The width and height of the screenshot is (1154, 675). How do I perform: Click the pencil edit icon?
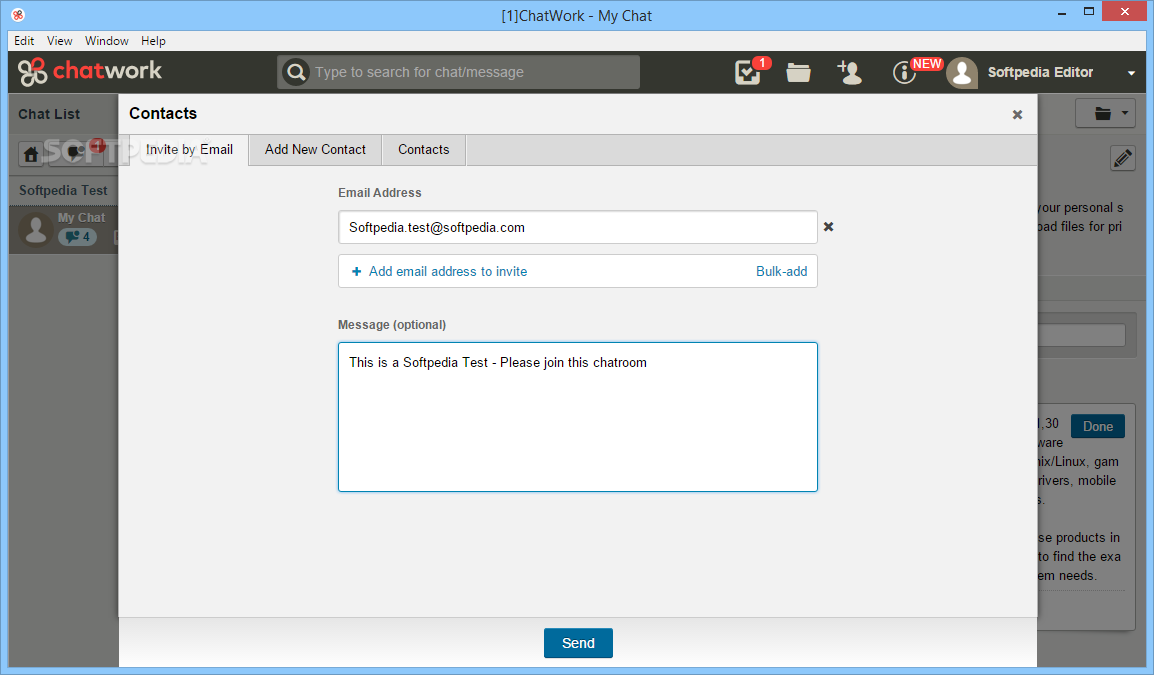[x=1122, y=158]
